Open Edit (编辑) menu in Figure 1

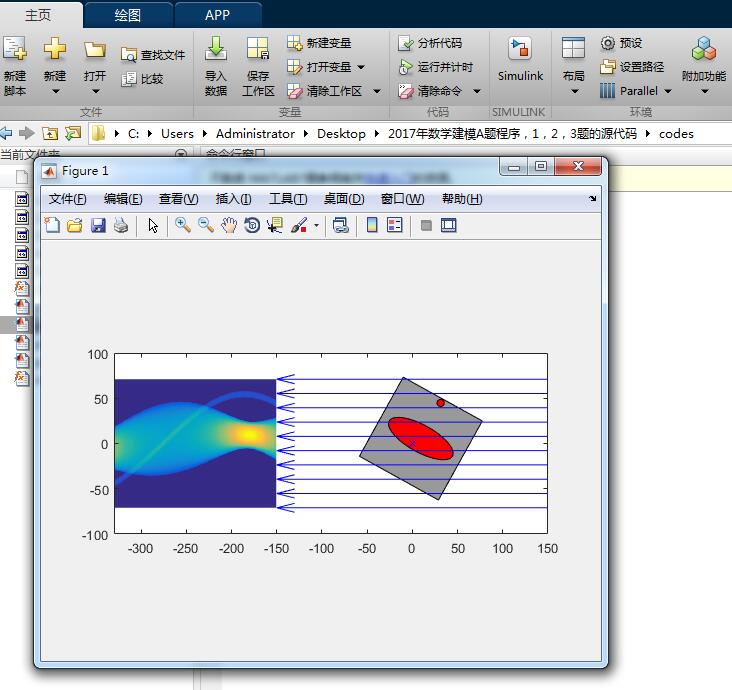(123, 199)
